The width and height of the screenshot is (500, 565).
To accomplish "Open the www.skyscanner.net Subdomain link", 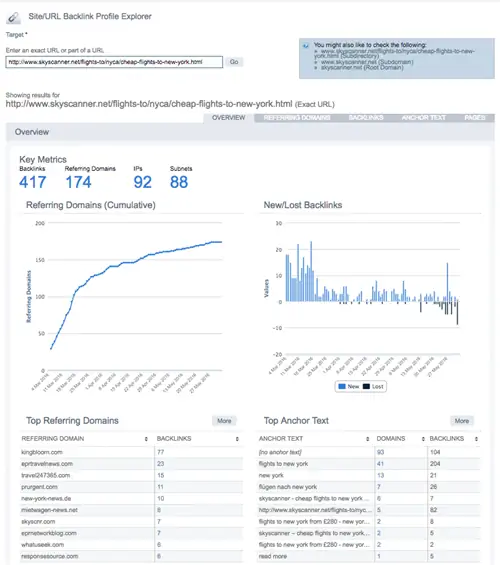I will (367, 62).
